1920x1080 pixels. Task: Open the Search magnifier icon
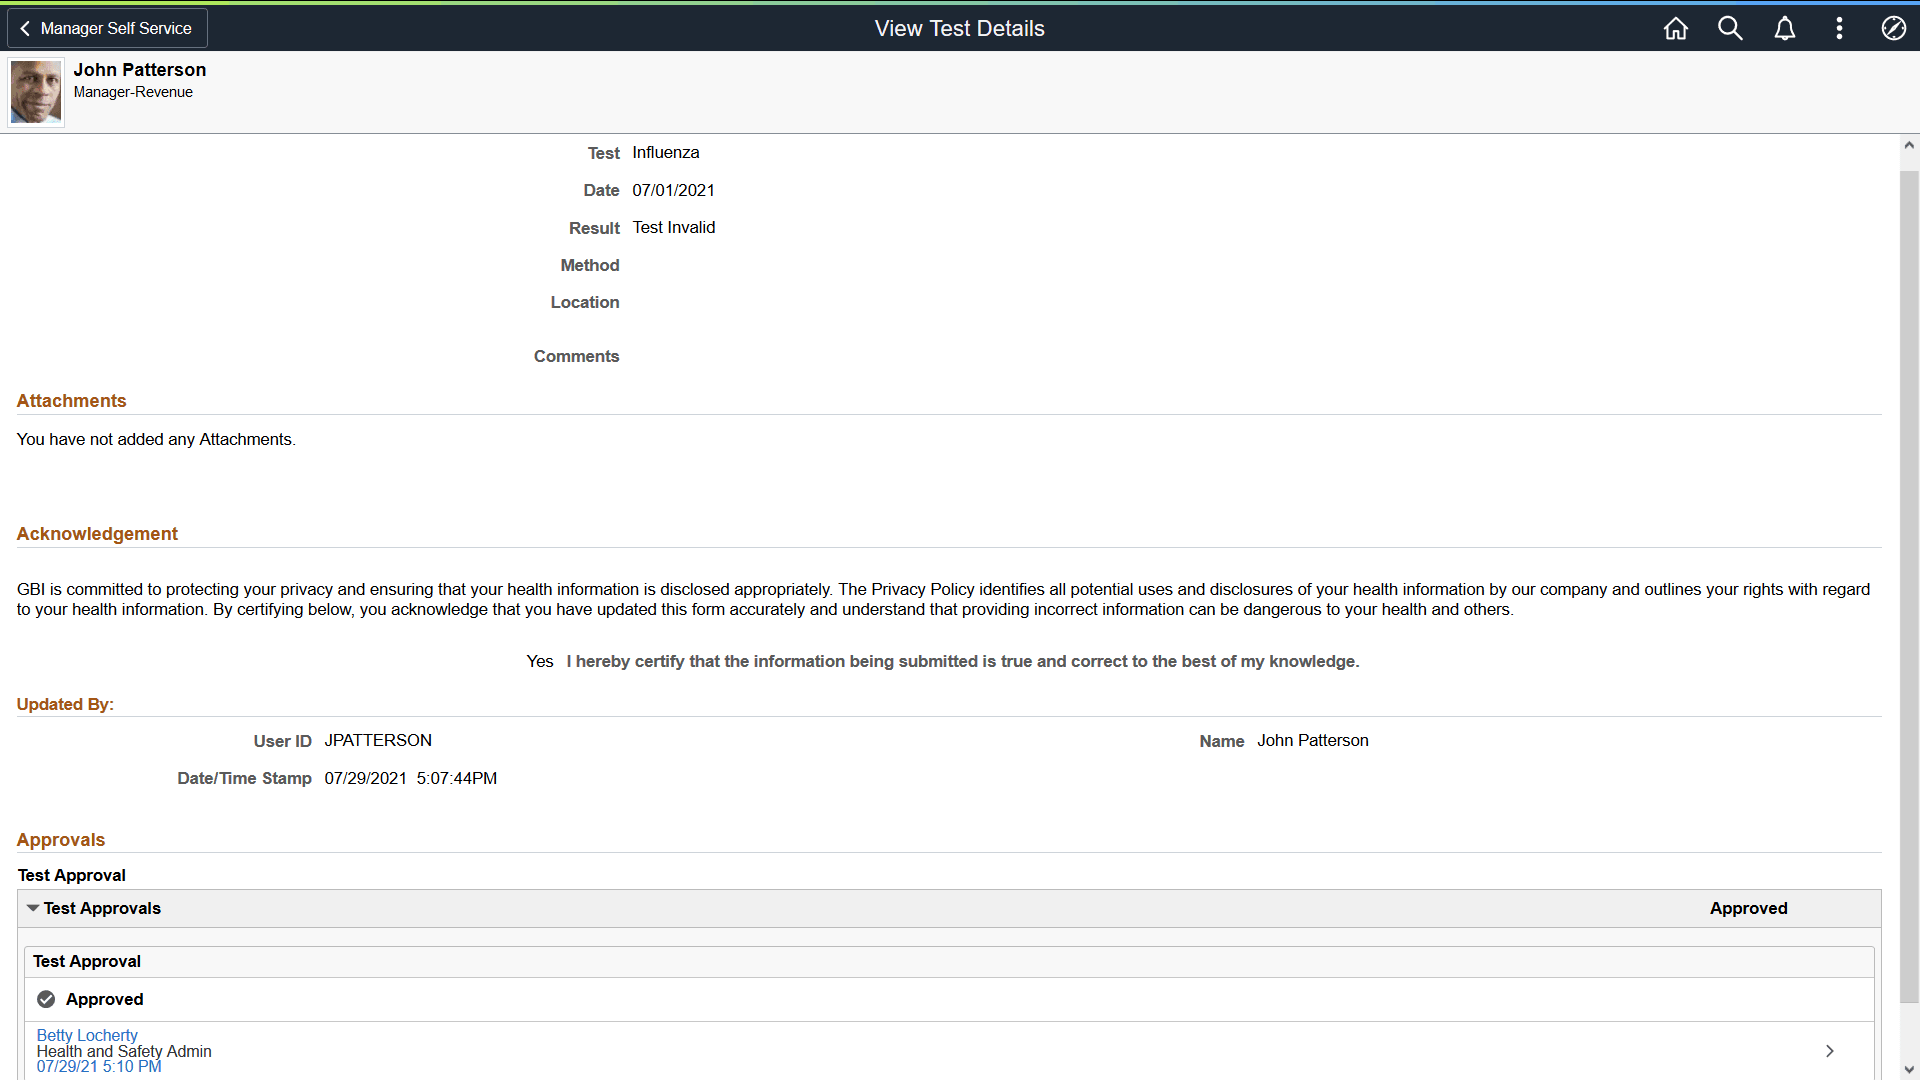pos(1730,28)
